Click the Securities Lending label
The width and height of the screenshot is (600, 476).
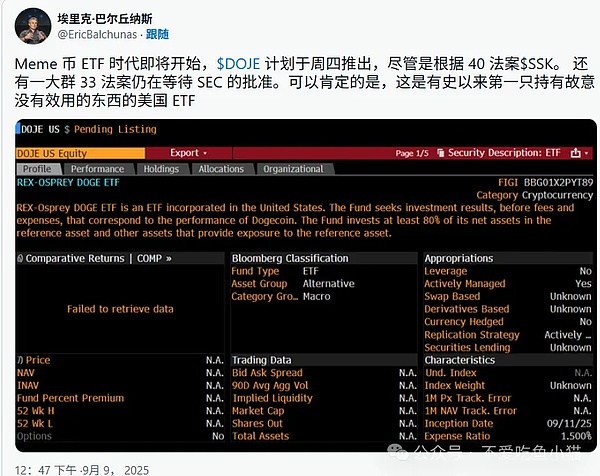point(467,347)
